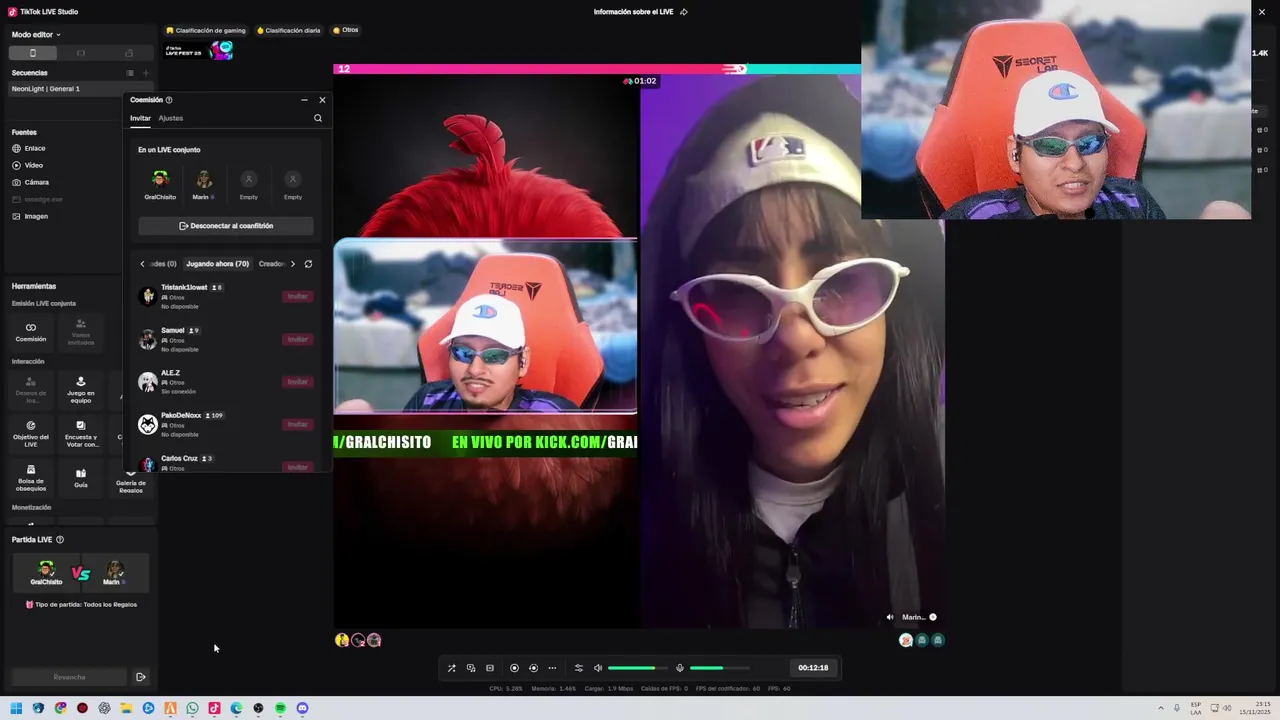Select the Vídeo source

pyautogui.click(x=28, y=165)
